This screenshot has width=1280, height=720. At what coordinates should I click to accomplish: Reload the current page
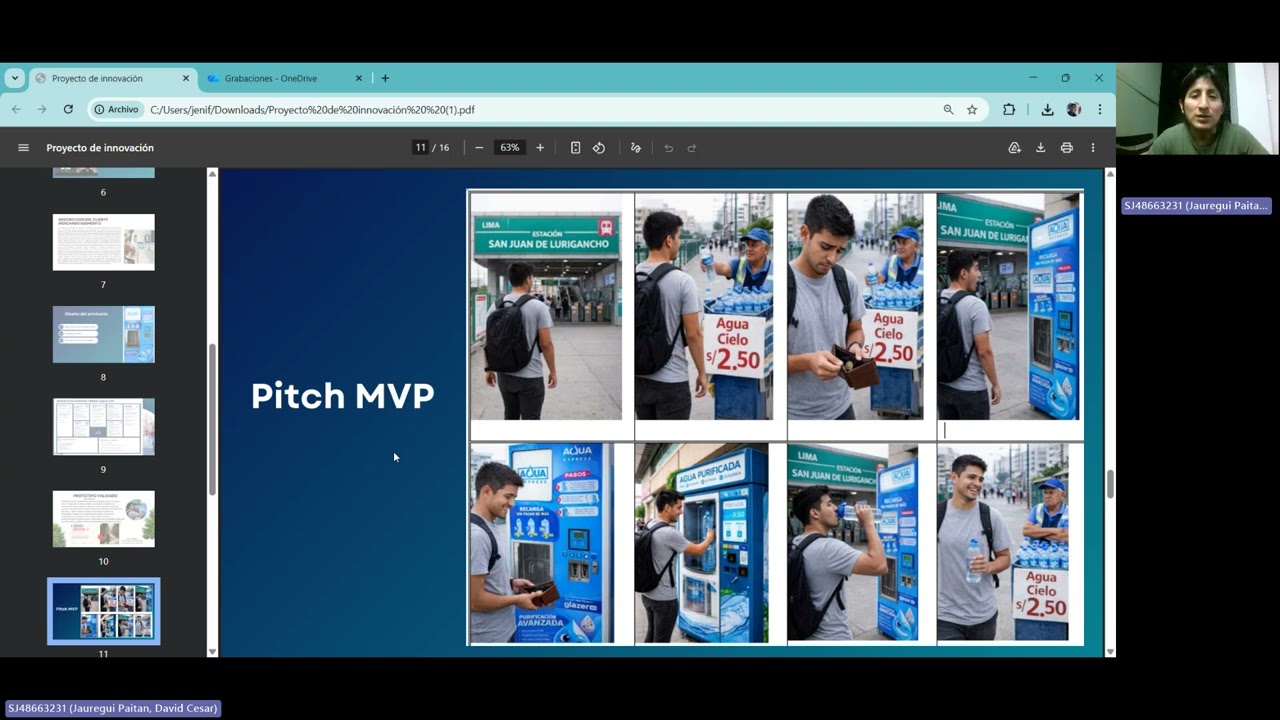point(68,109)
